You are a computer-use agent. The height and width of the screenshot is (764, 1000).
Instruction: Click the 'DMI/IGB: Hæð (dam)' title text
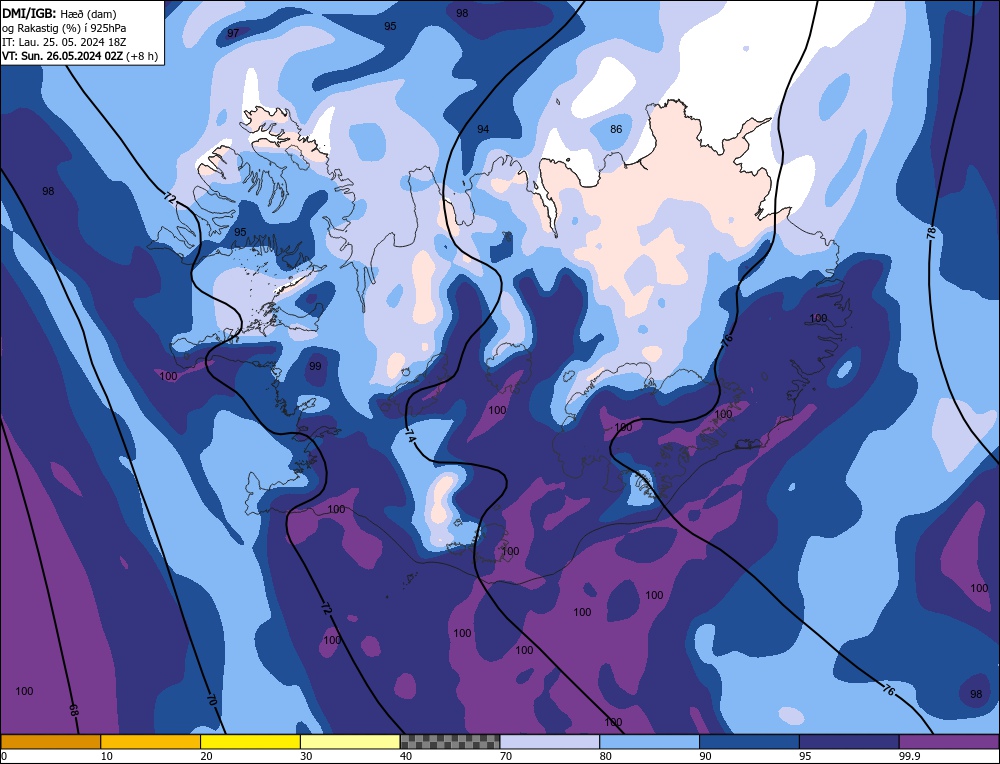click(x=59, y=14)
